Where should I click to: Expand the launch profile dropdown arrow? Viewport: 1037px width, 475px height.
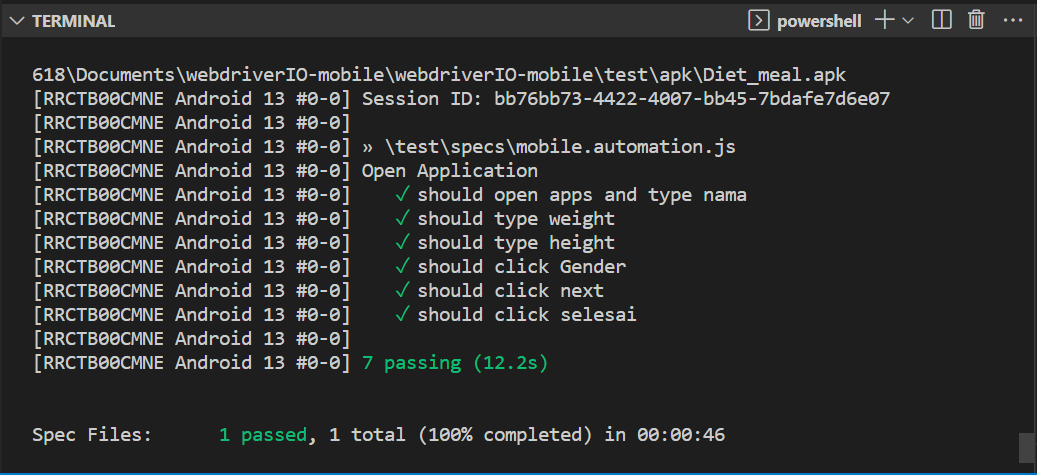908,21
